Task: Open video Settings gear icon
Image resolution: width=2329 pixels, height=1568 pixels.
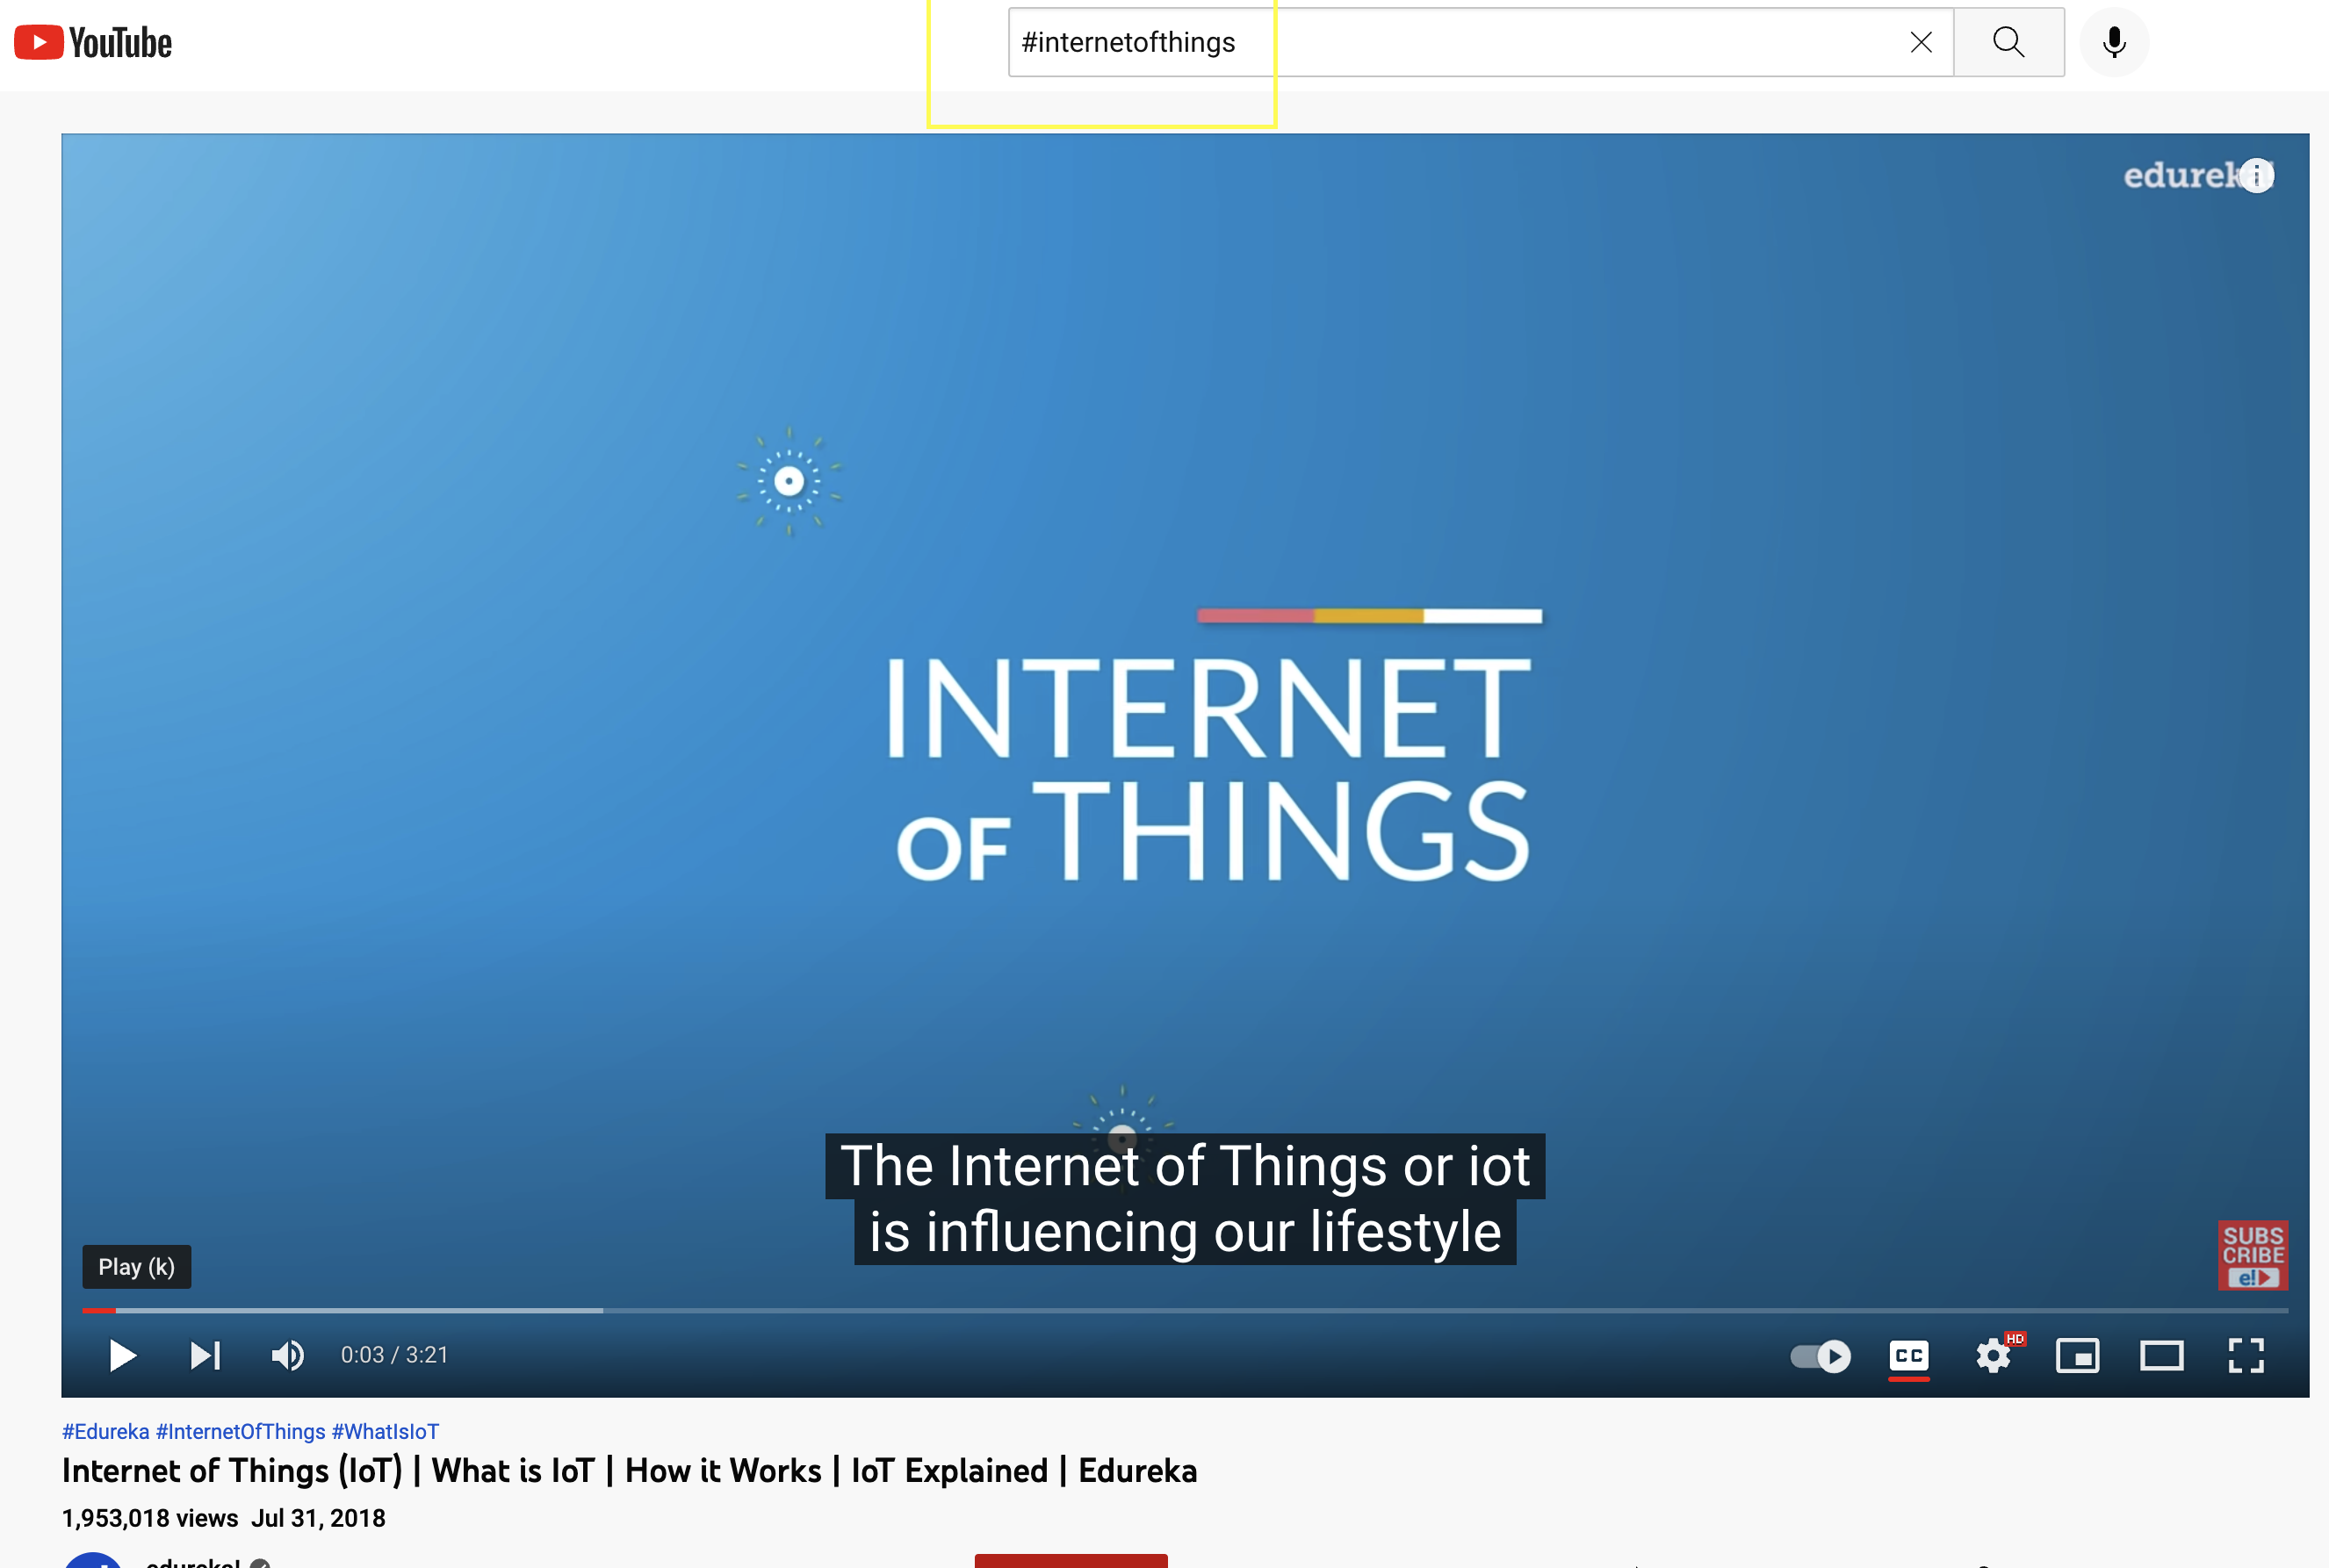Action: click(1993, 1355)
